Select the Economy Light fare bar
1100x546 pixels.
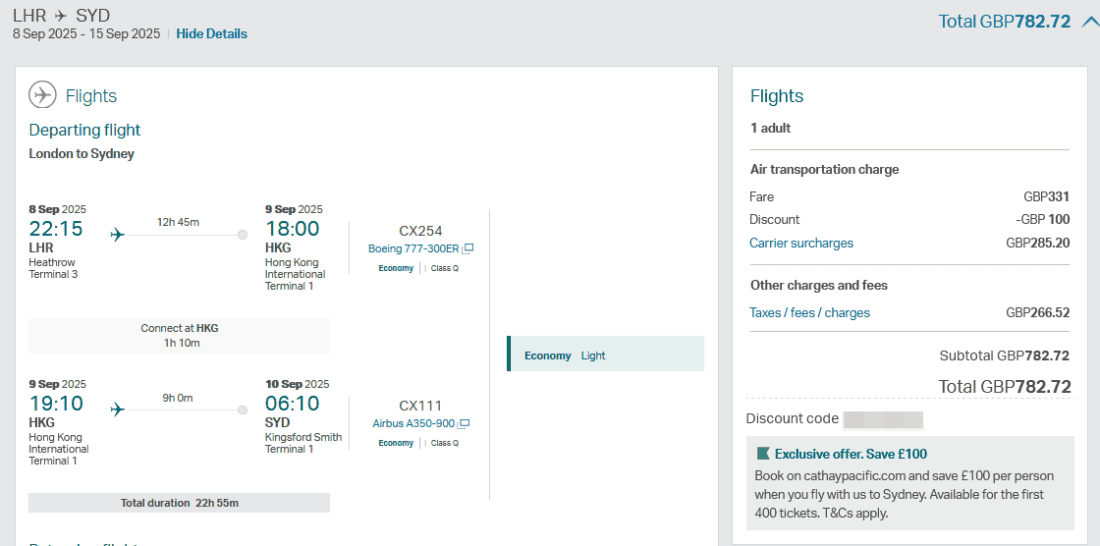(605, 355)
